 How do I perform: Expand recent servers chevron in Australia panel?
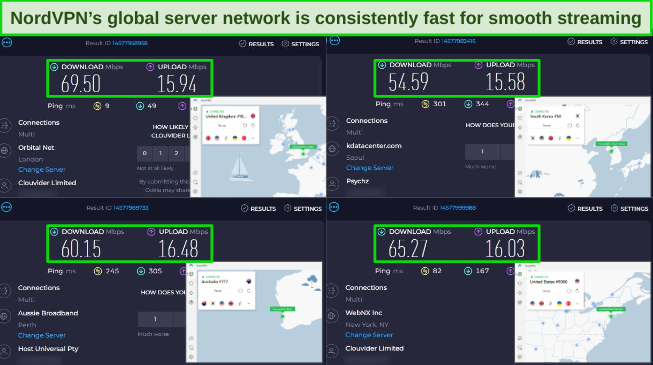pyautogui.click(x=249, y=303)
